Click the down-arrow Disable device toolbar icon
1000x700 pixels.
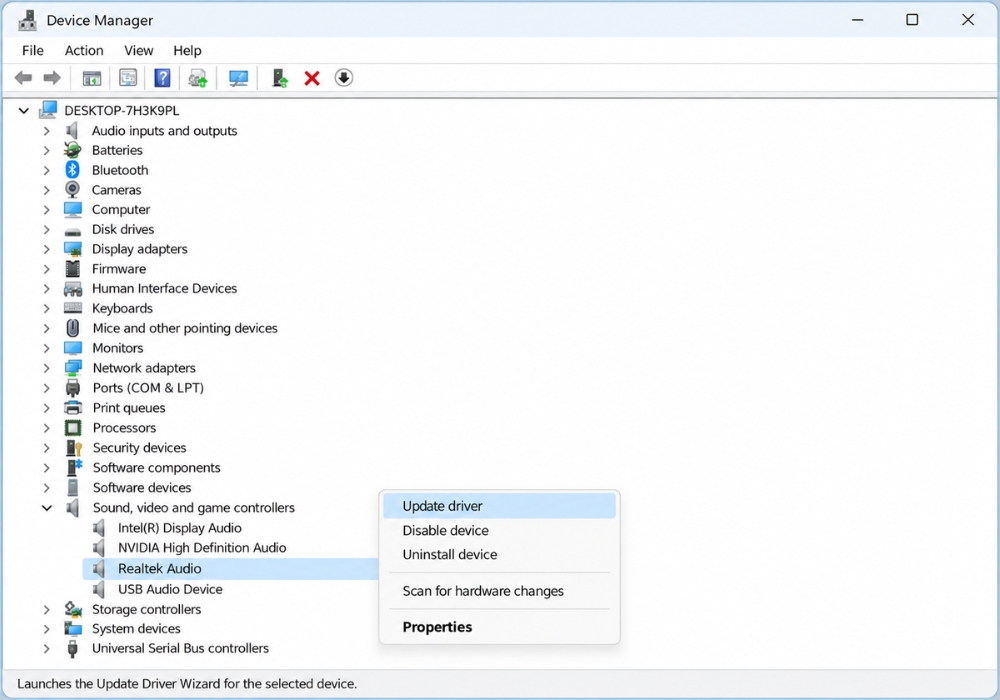[344, 78]
